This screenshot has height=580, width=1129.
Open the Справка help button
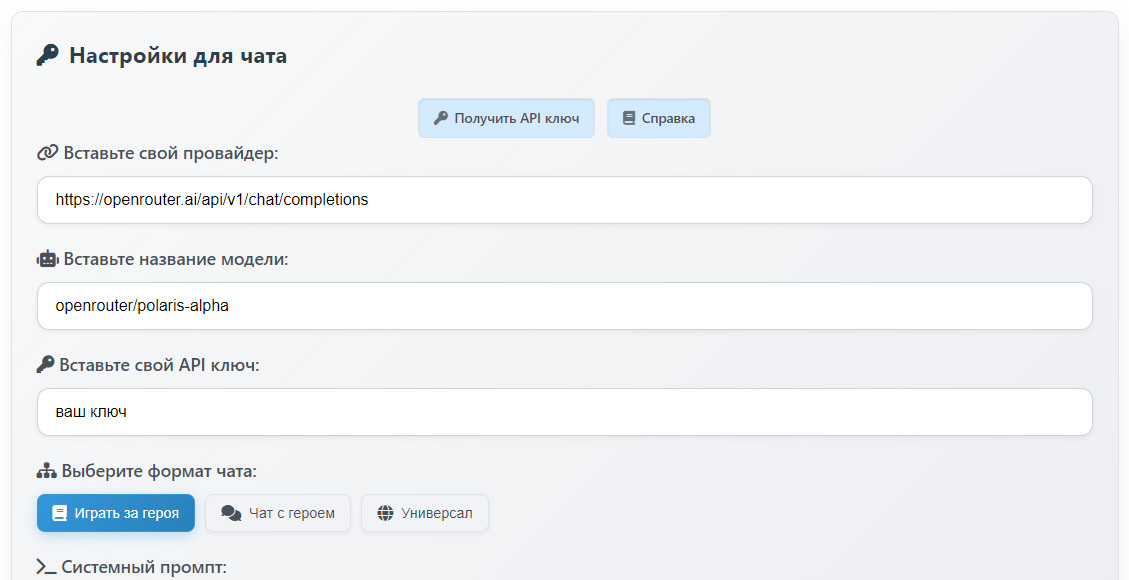658,118
